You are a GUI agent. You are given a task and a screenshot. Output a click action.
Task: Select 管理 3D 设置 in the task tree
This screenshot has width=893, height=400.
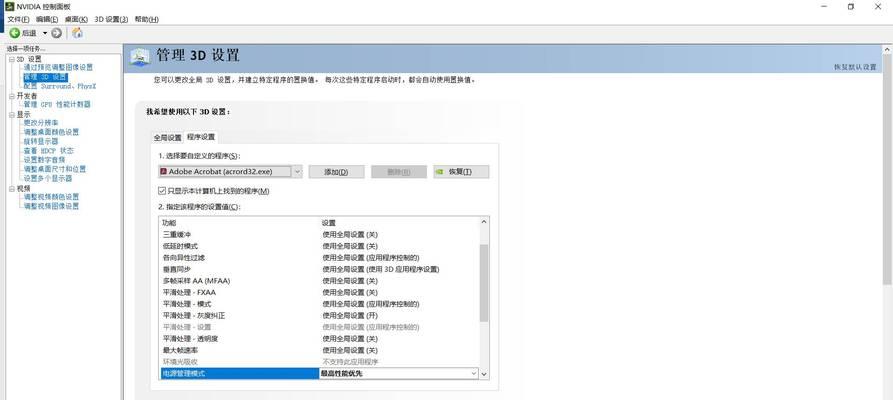45,76
